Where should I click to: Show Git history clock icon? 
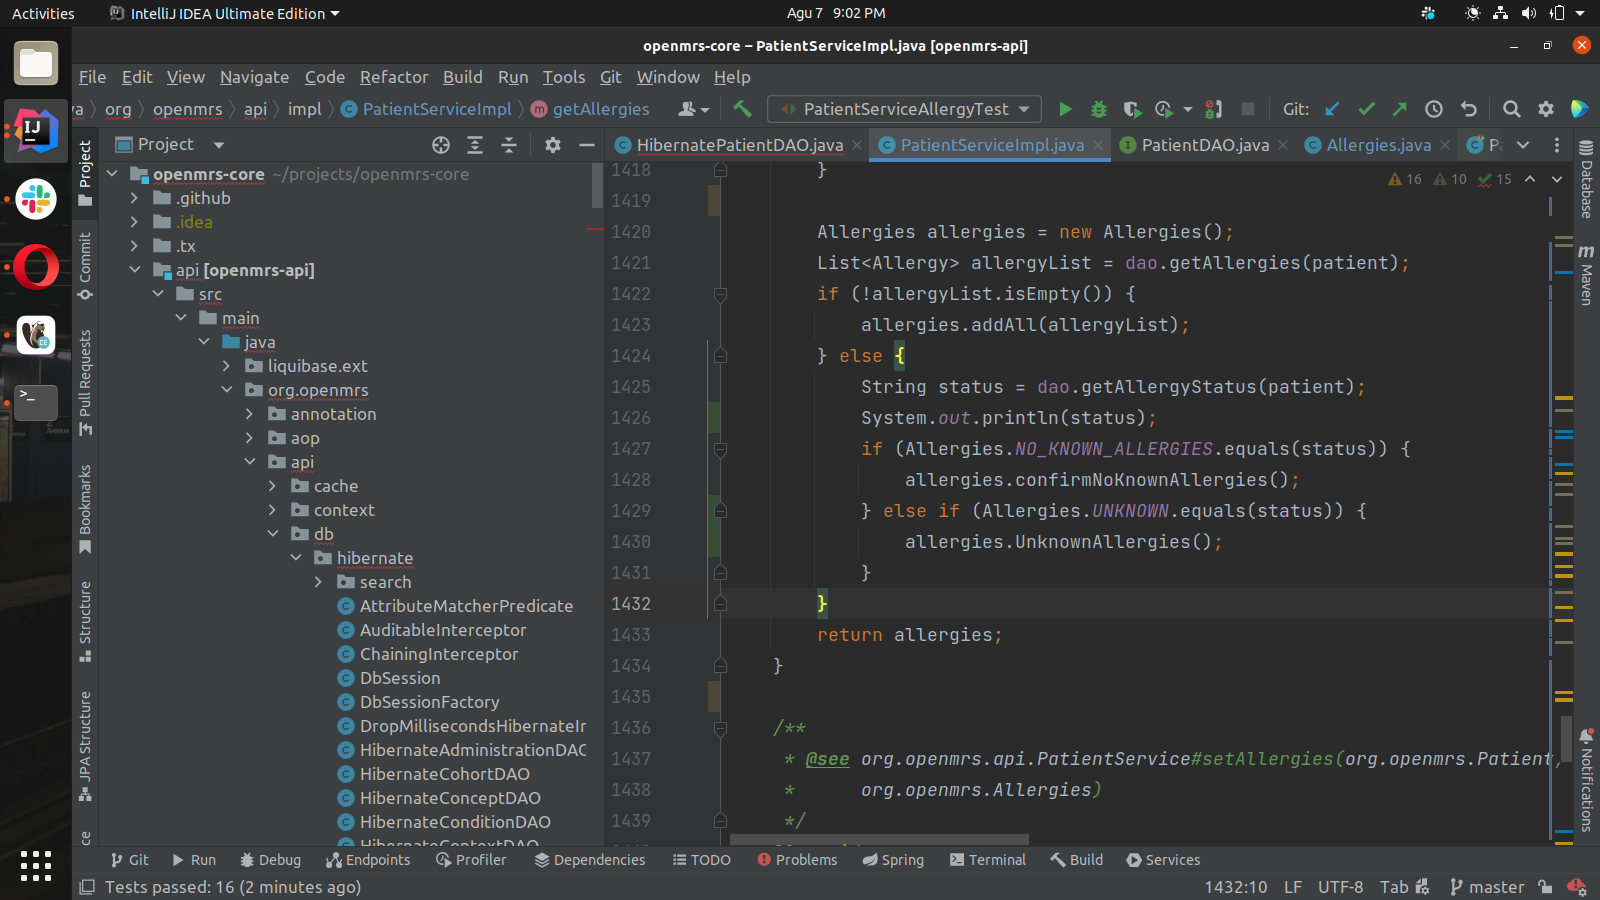(x=1434, y=109)
